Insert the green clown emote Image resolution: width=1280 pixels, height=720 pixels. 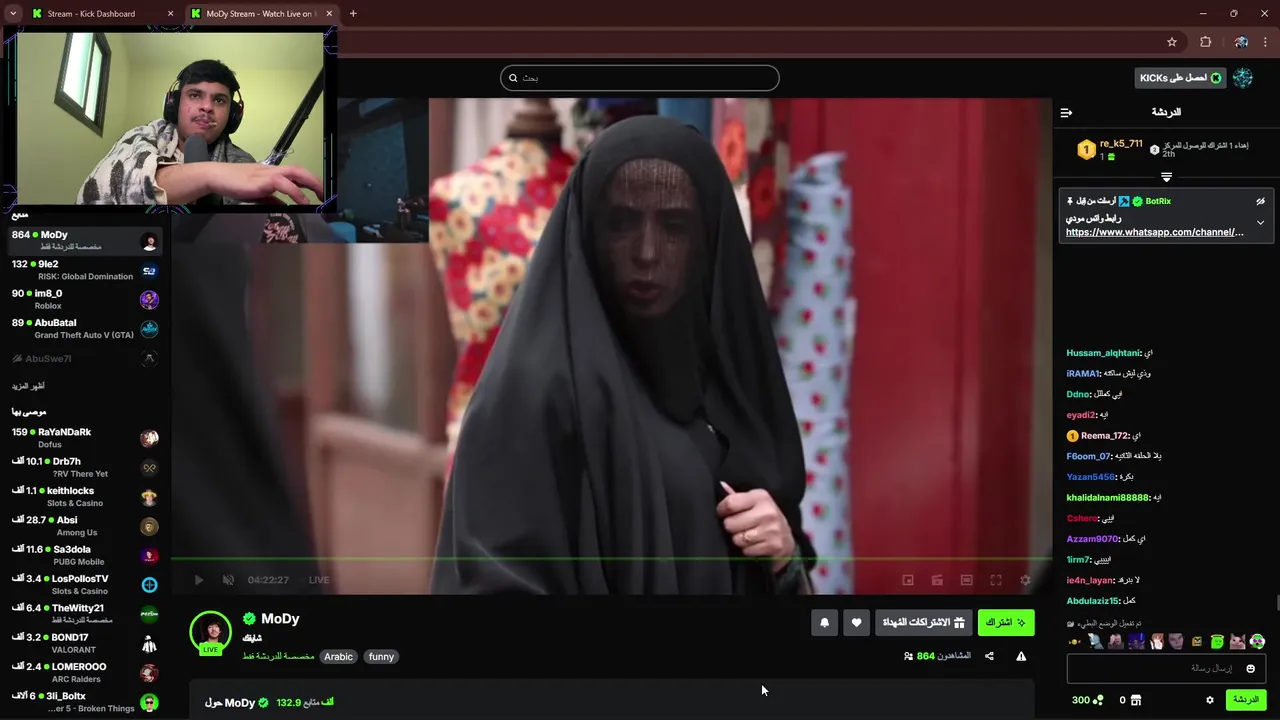tap(1257, 641)
